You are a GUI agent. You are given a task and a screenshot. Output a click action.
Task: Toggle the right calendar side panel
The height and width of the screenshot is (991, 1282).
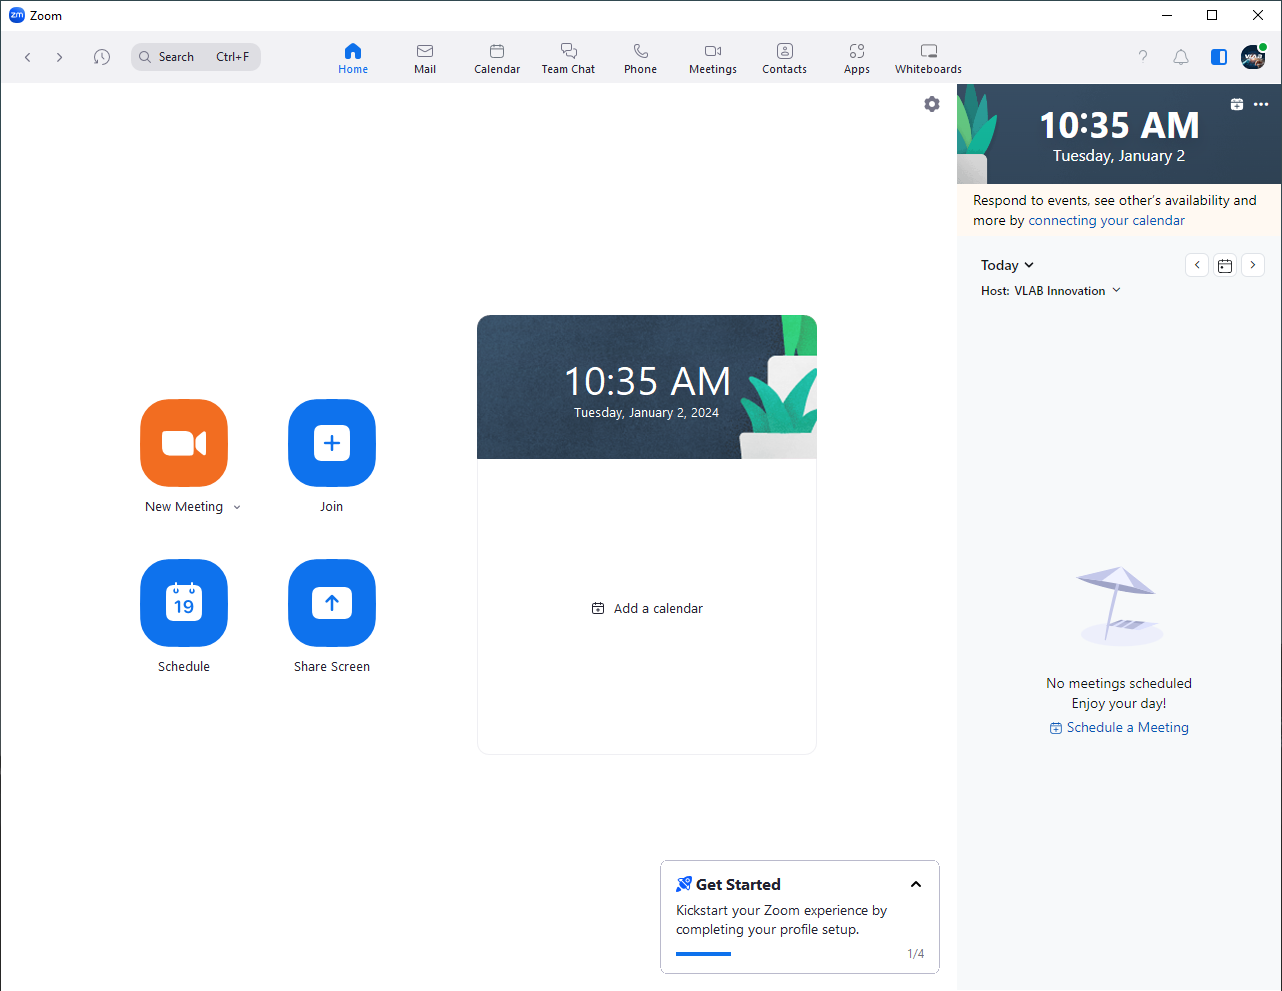click(x=1219, y=57)
